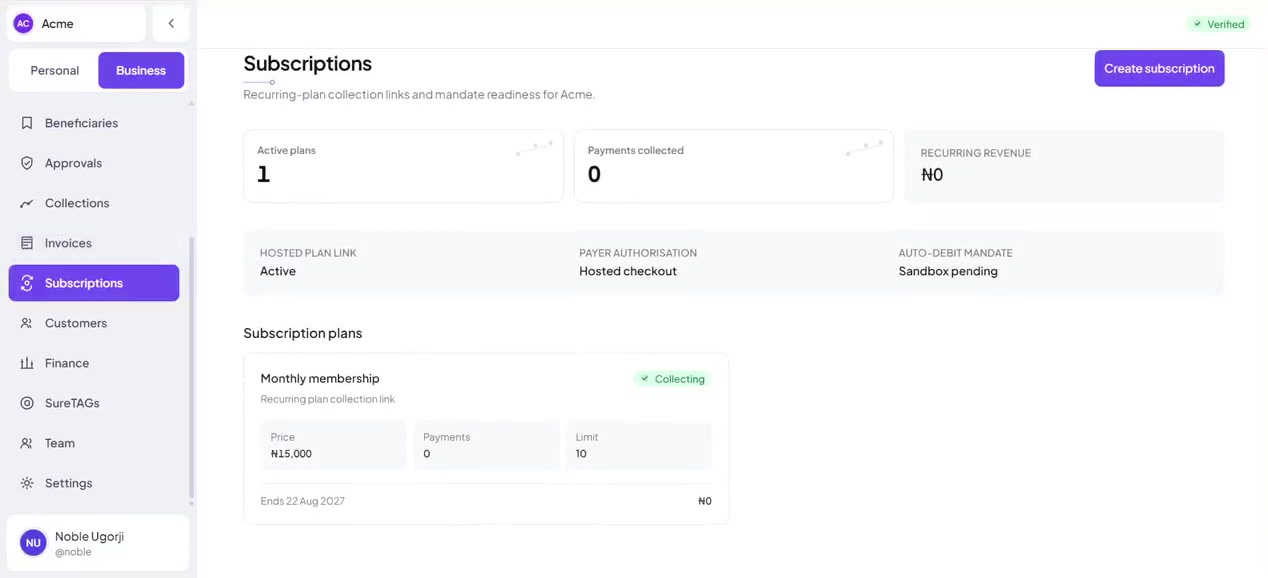Image resolution: width=1268 pixels, height=578 pixels.
Task: Click the Team people icon
Action: (27, 443)
